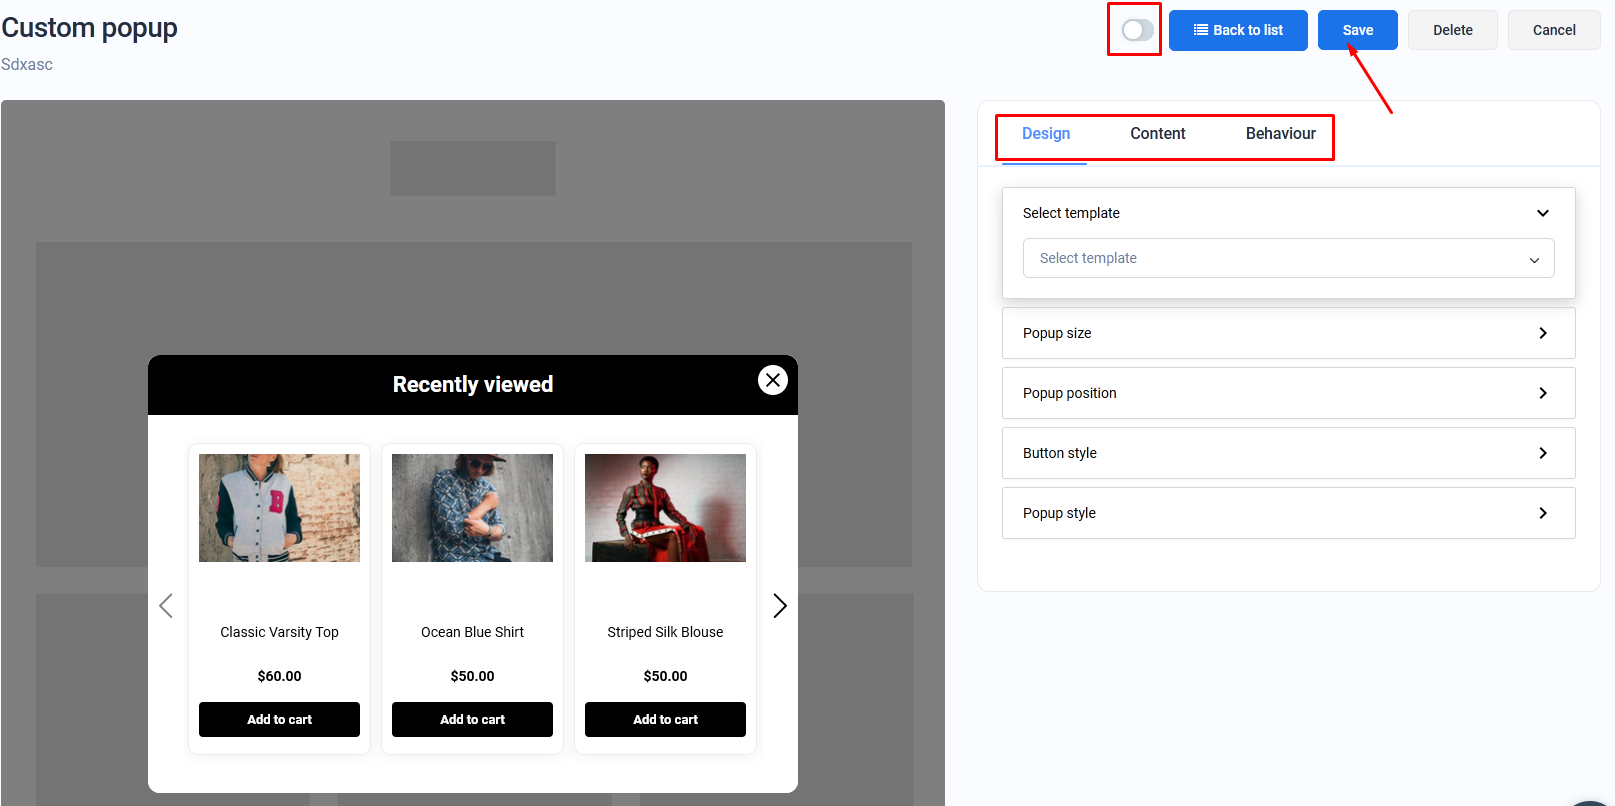The image size is (1615, 806).
Task: Cancel editing the popup
Action: point(1554,30)
